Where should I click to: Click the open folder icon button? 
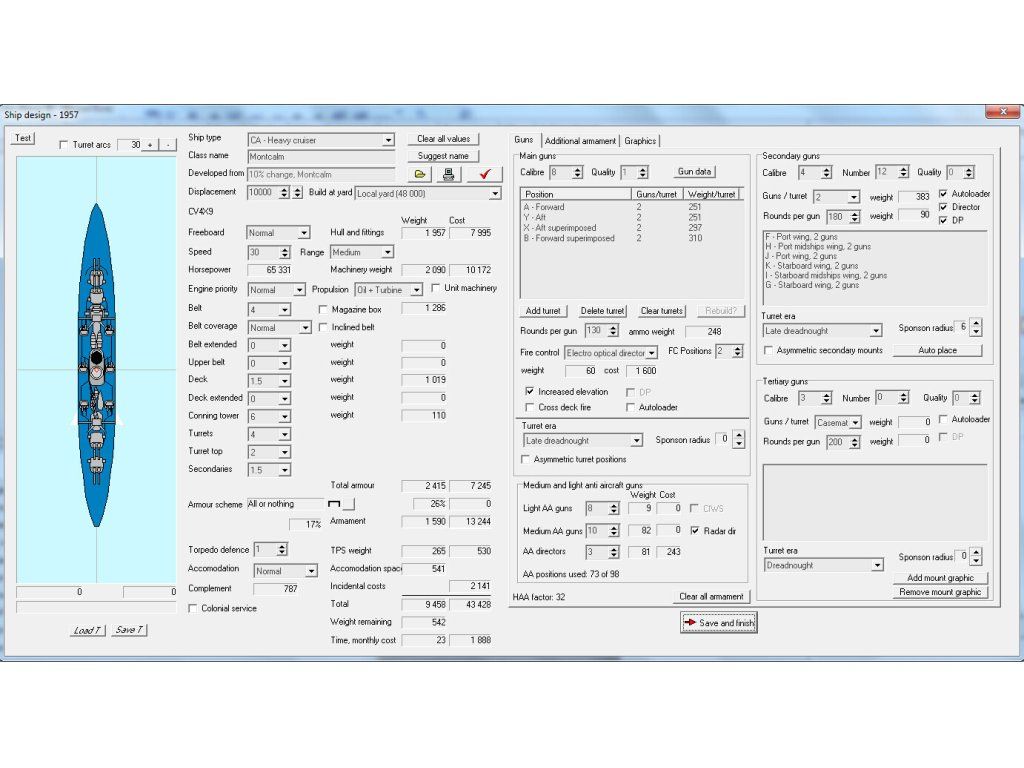[x=421, y=174]
